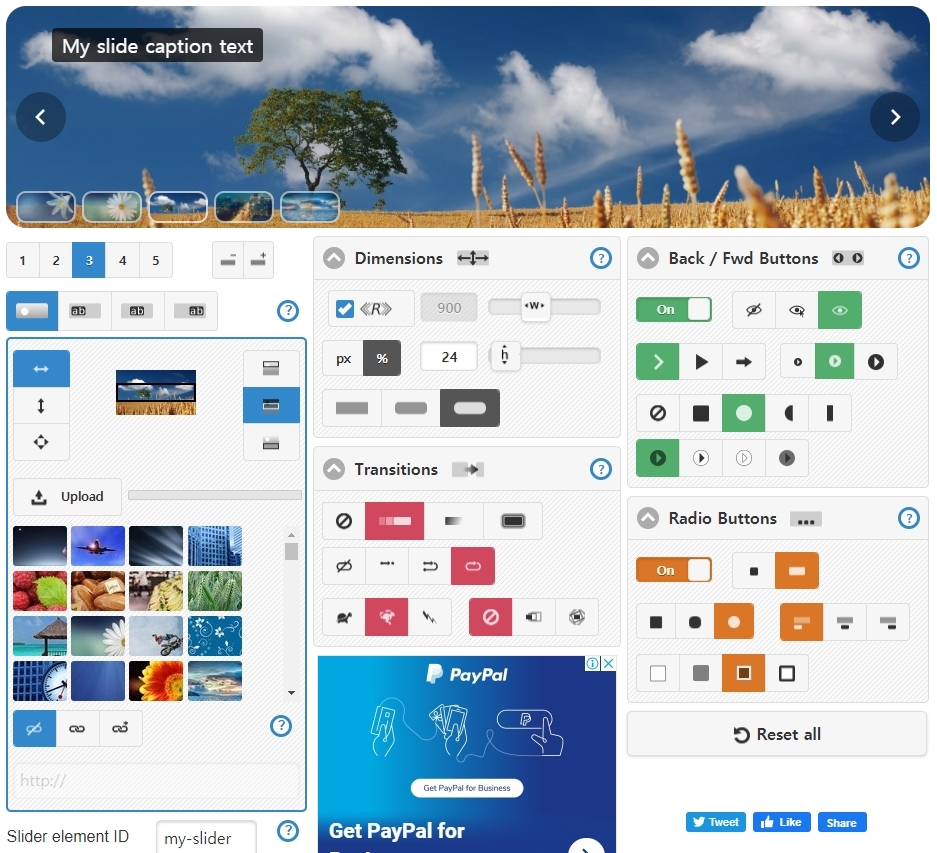Turn off the Radio Buttons switch
The width and height of the screenshot is (937, 853).
[673, 570]
